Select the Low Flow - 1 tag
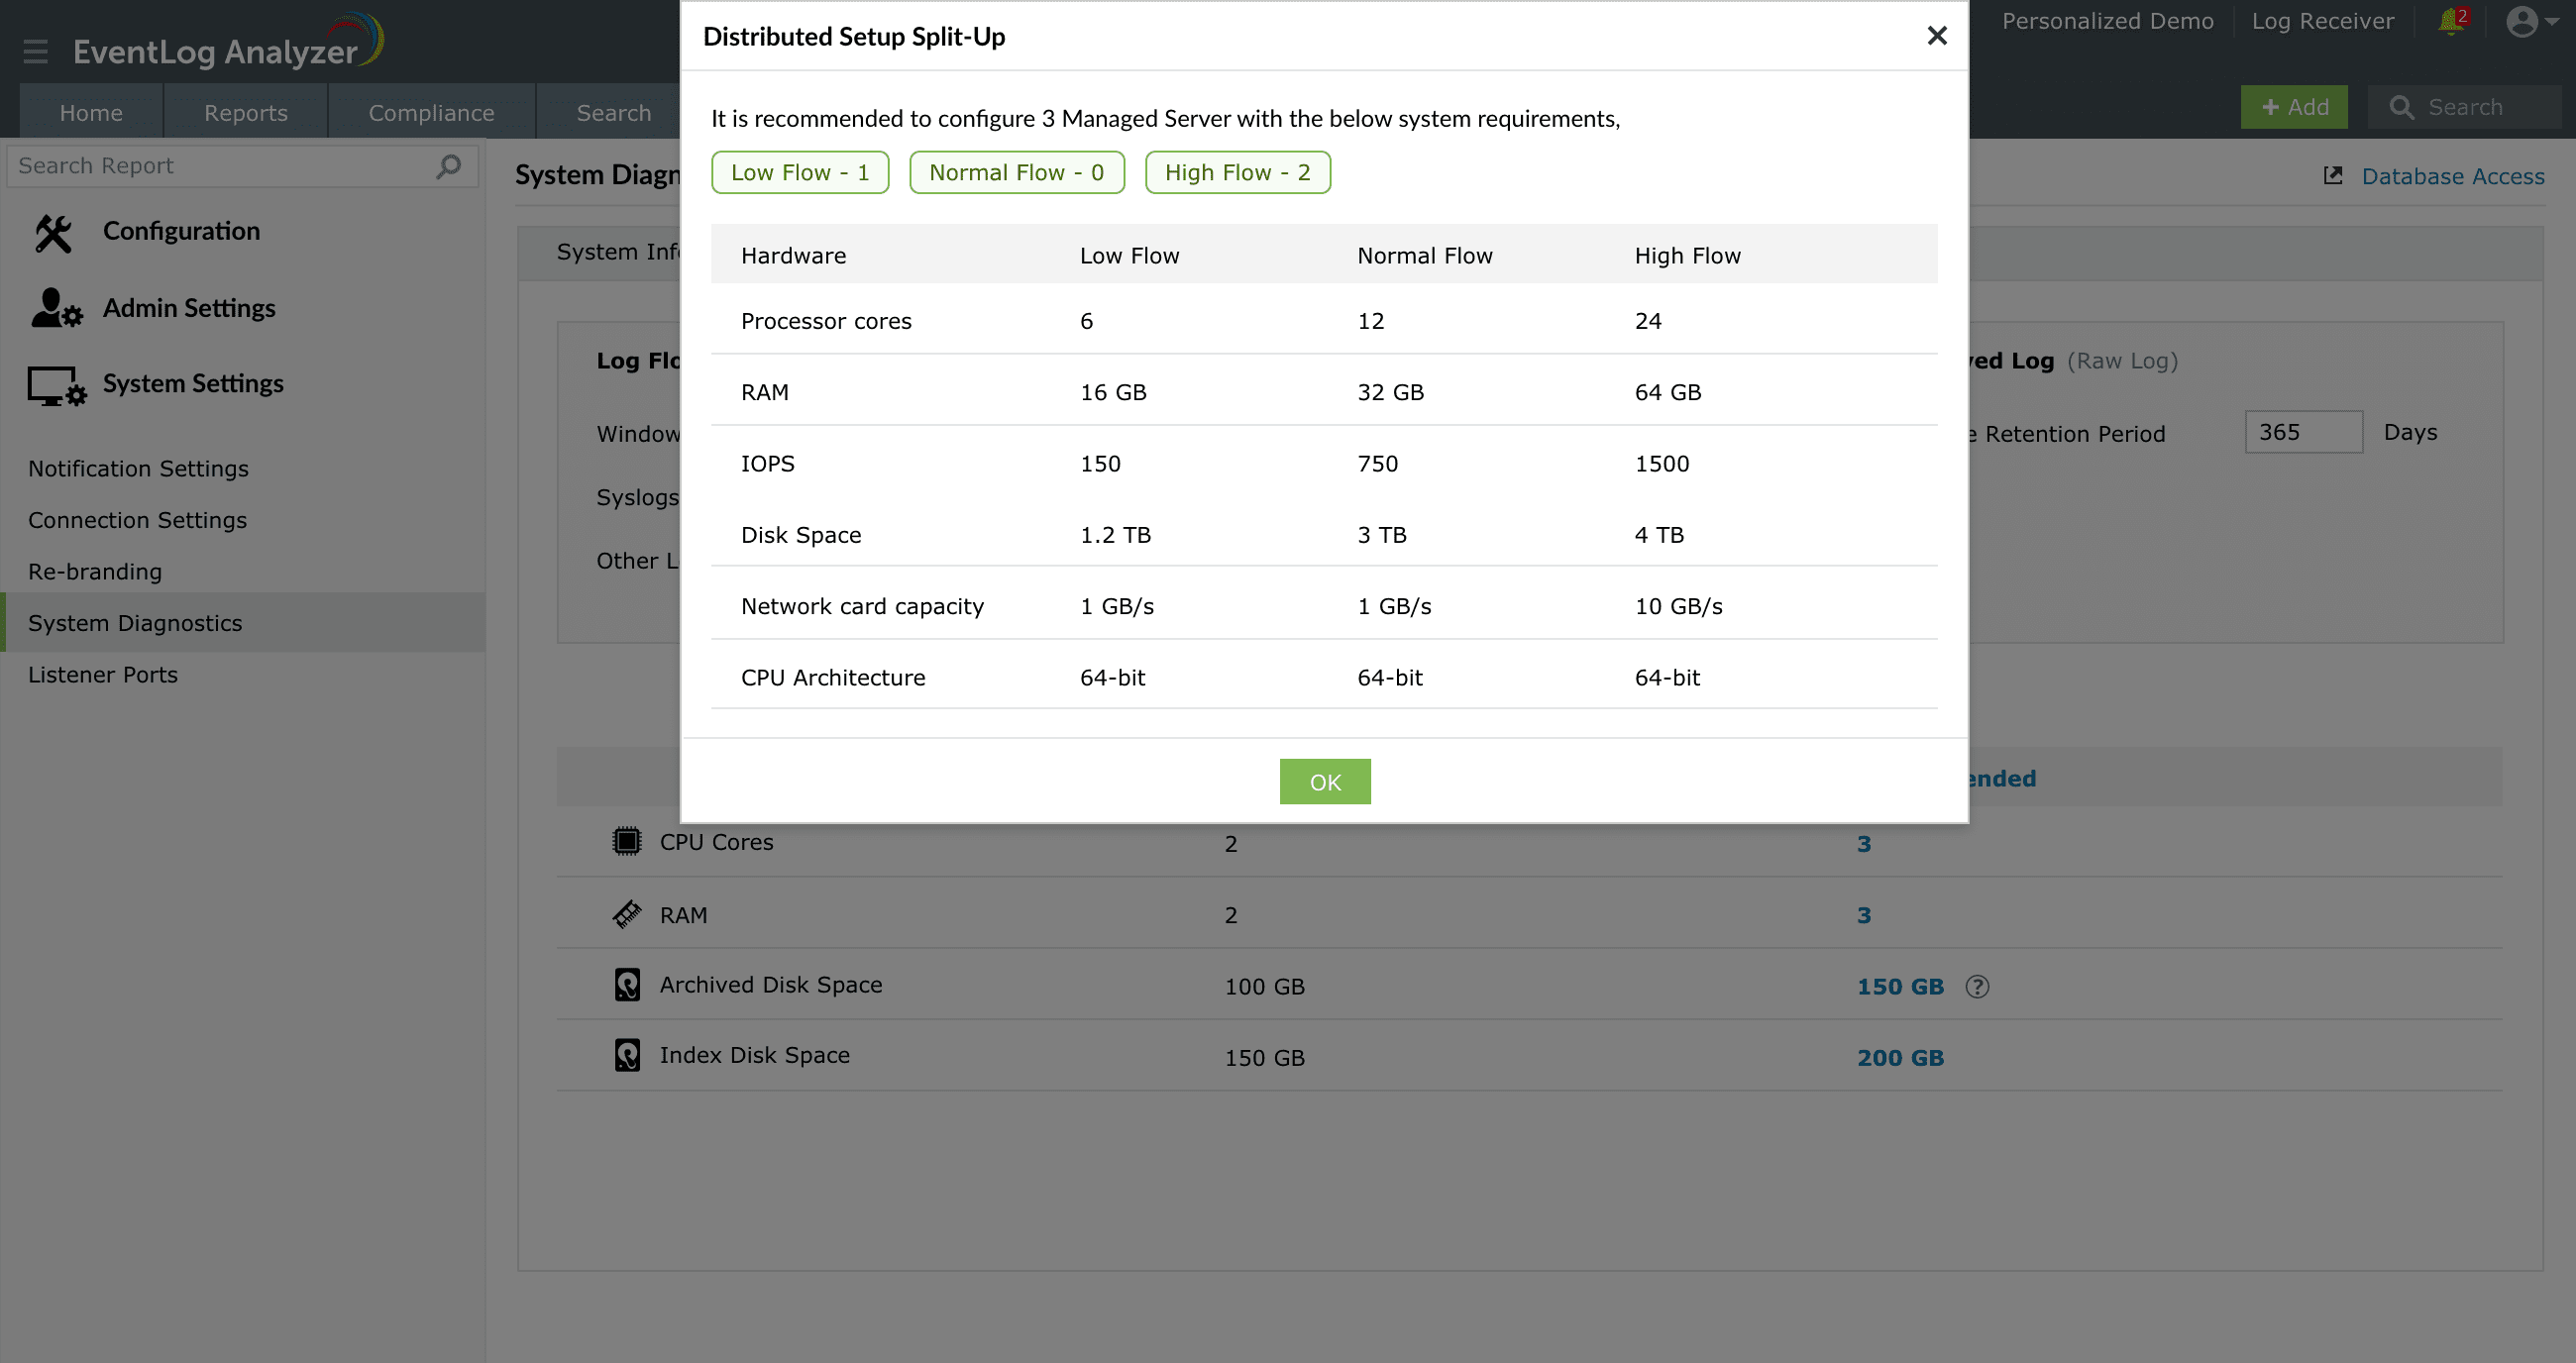 point(799,173)
